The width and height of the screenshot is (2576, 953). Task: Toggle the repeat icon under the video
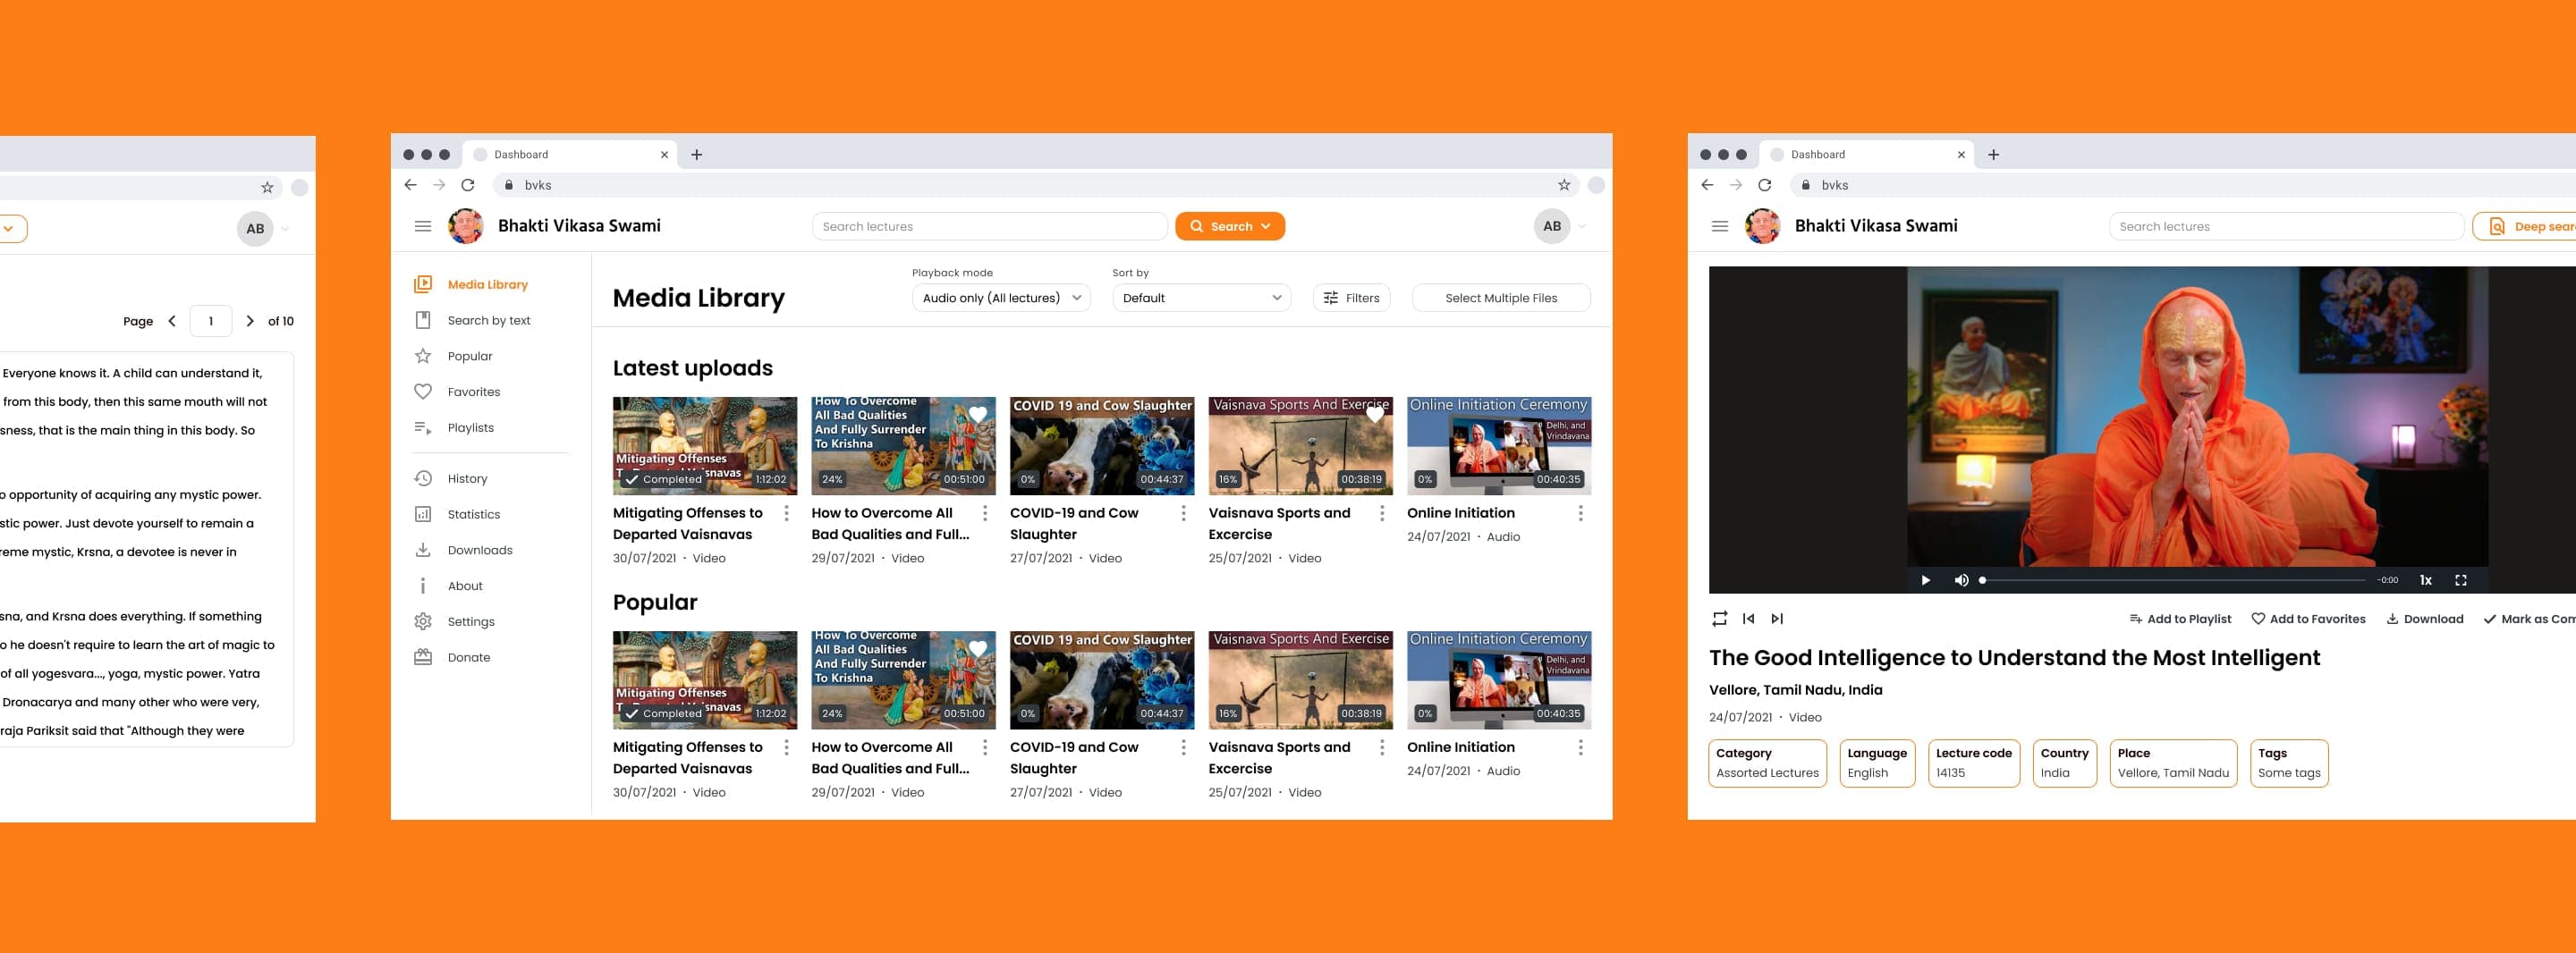[x=1719, y=619]
